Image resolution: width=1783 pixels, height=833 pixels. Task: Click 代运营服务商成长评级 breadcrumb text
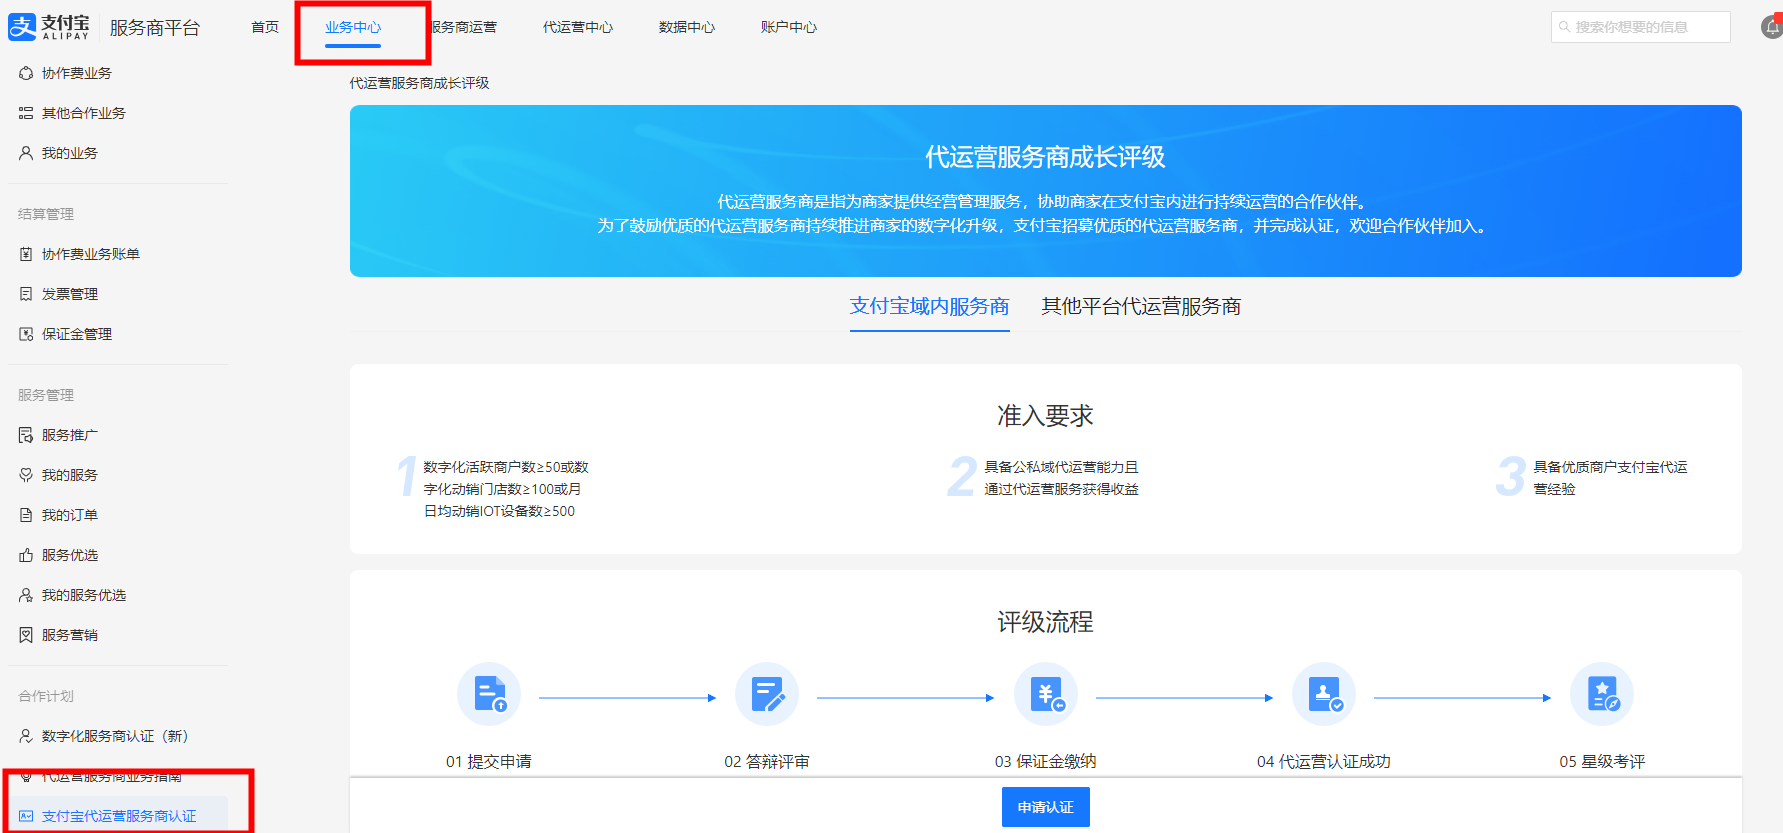(x=419, y=83)
